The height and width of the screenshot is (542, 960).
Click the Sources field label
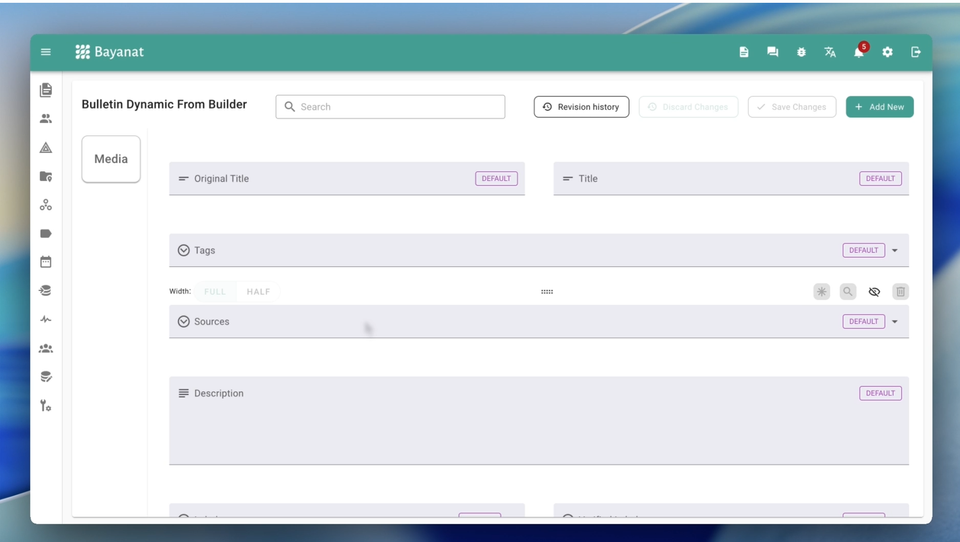point(212,322)
